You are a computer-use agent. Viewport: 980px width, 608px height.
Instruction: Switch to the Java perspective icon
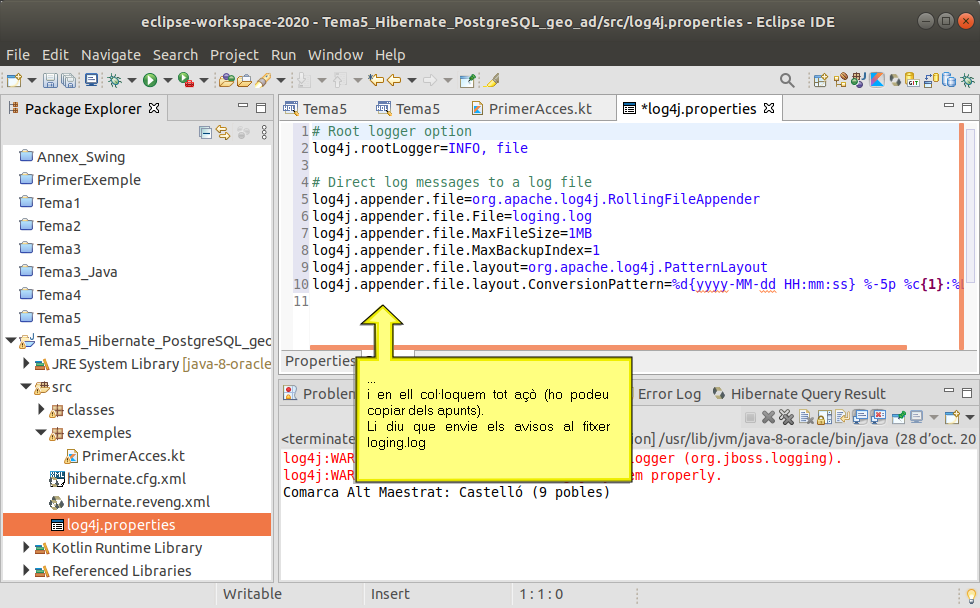point(859,80)
